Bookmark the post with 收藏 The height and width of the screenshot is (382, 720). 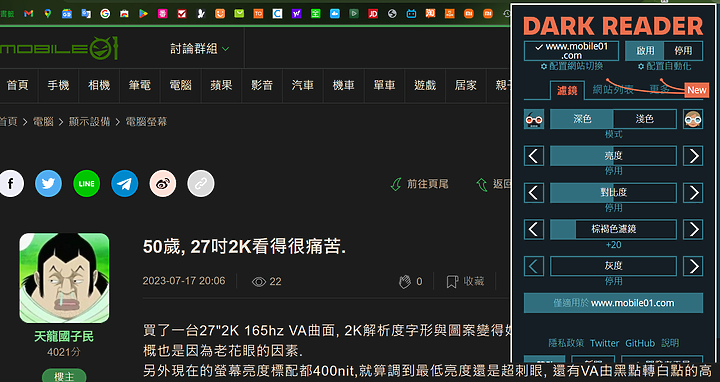point(466,281)
